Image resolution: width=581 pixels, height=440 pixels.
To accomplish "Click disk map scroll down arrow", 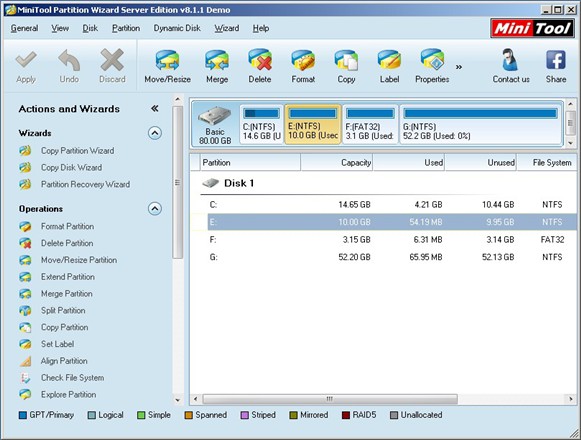I will pos(571,143).
